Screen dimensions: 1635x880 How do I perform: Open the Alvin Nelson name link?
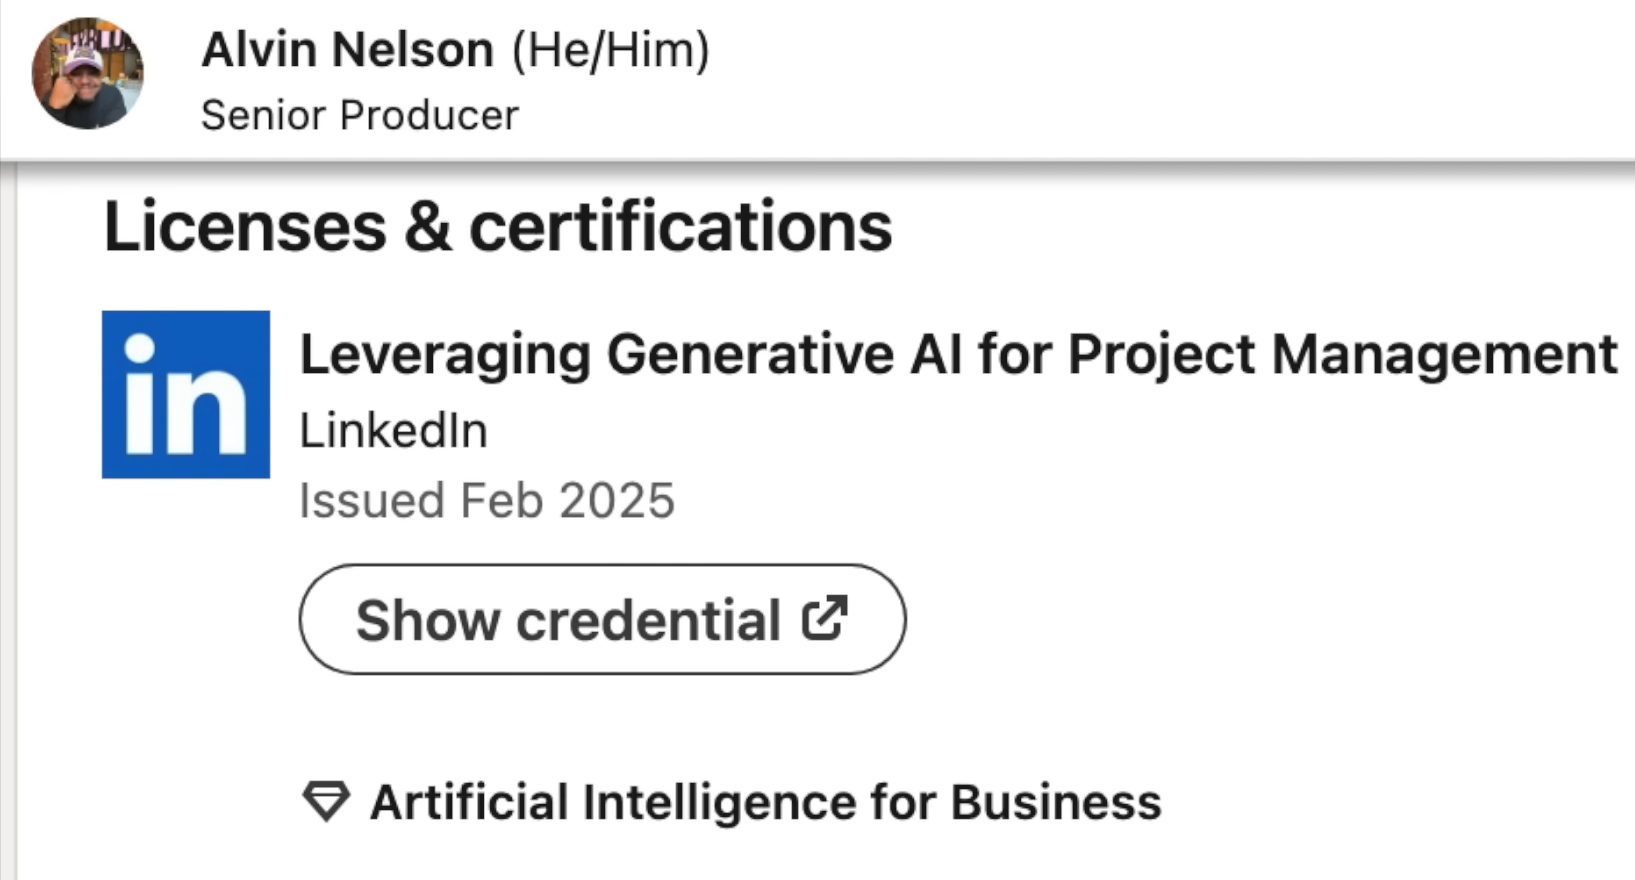click(347, 50)
